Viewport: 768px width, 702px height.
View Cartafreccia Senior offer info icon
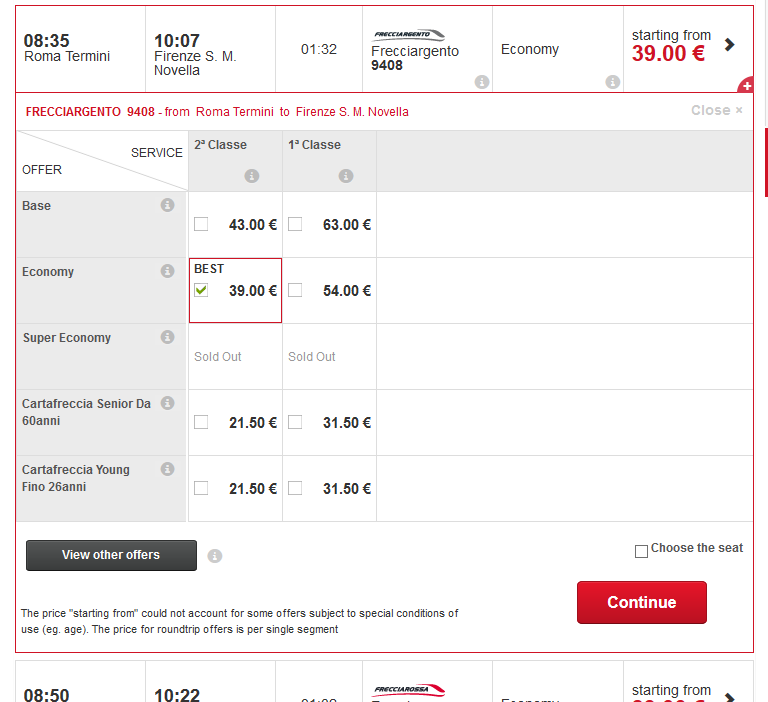point(168,403)
